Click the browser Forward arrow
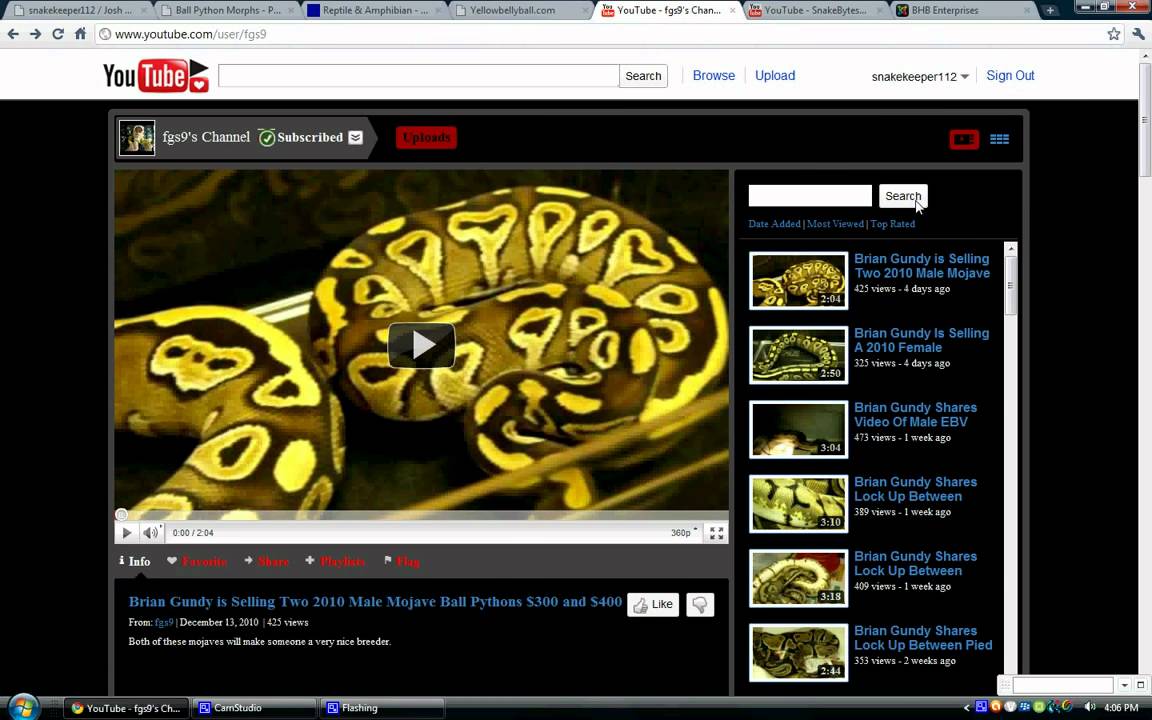 pyautogui.click(x=35, y=34)
